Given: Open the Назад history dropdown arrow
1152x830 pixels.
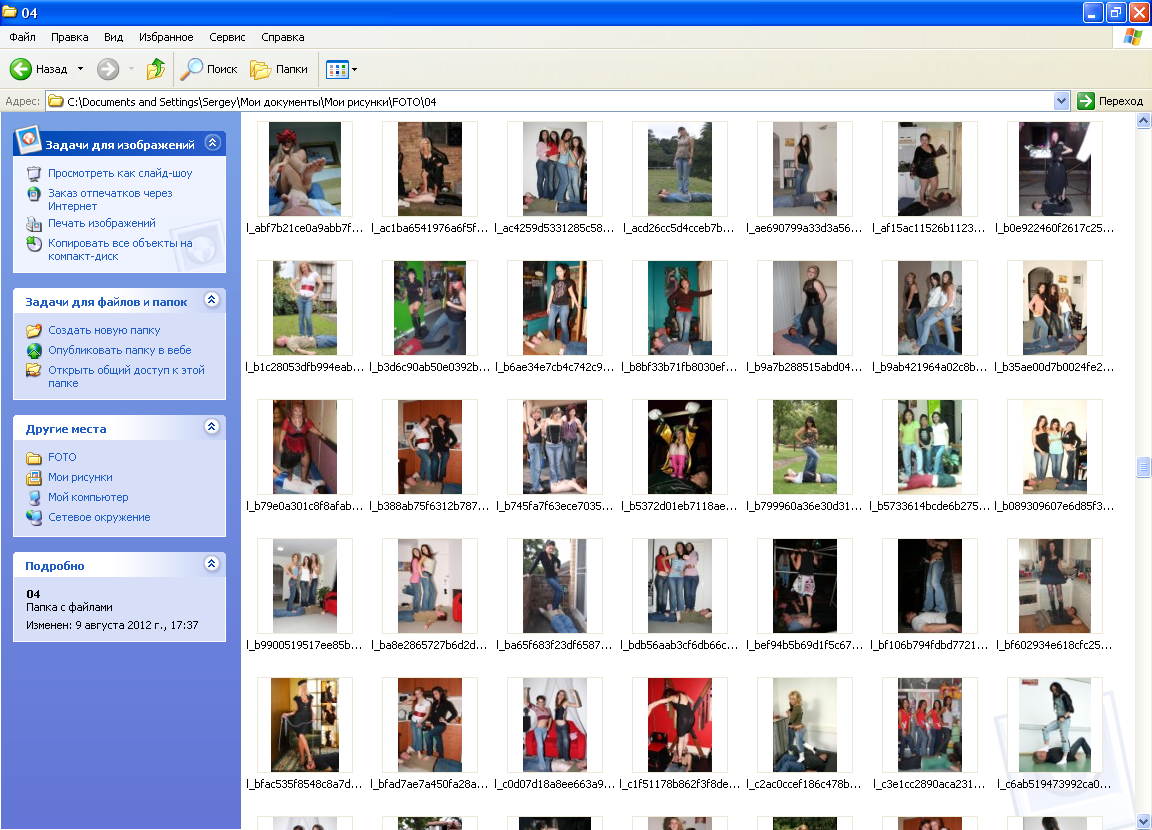Looking at the screenshot, I should click(x=80, y=69).
